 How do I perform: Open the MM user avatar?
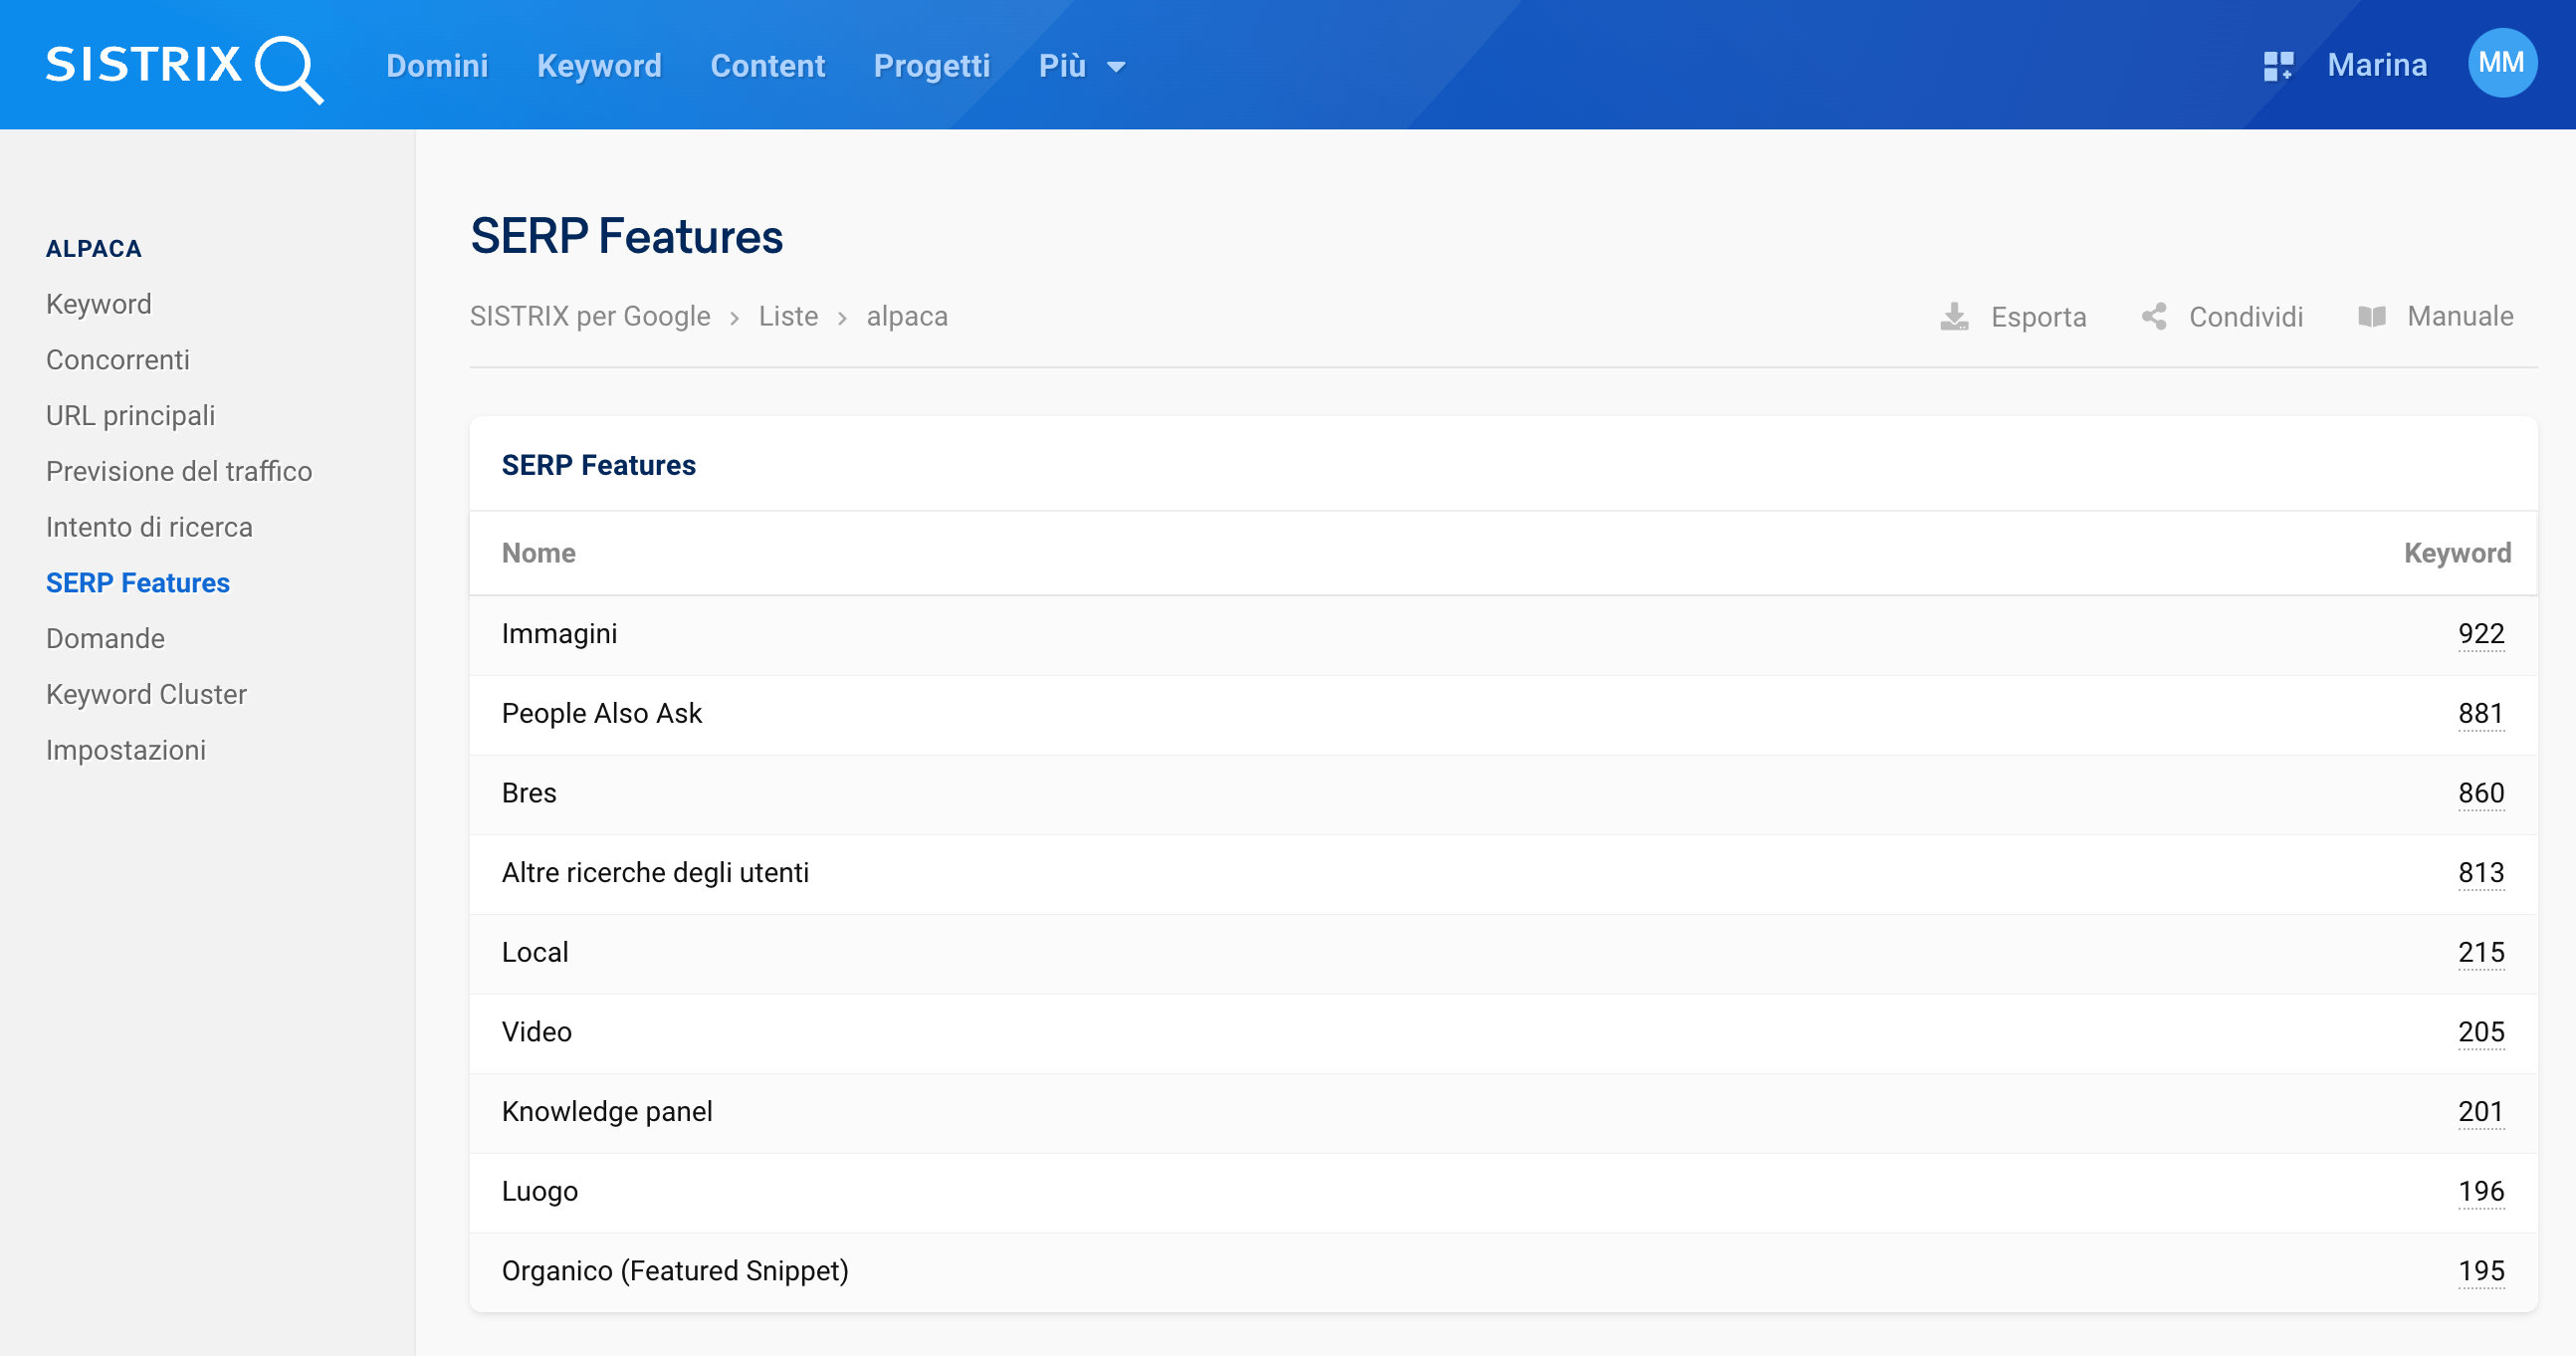[x=2502, y=64]
